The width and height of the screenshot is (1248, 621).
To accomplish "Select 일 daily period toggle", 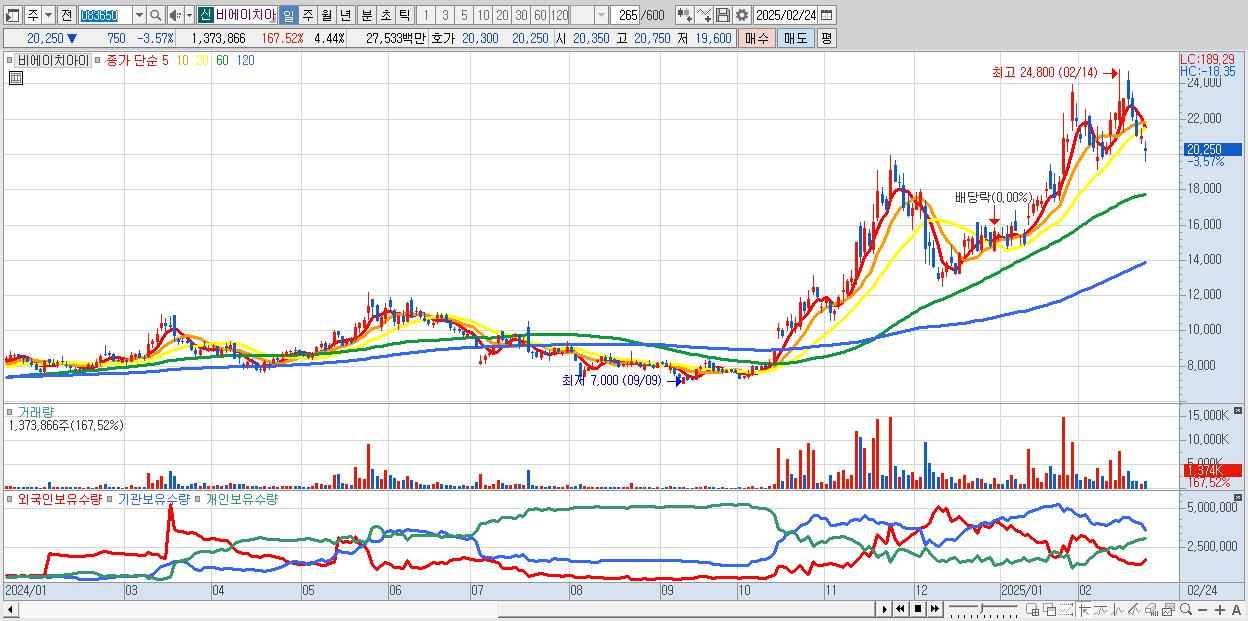I will [x=288, y=15].
